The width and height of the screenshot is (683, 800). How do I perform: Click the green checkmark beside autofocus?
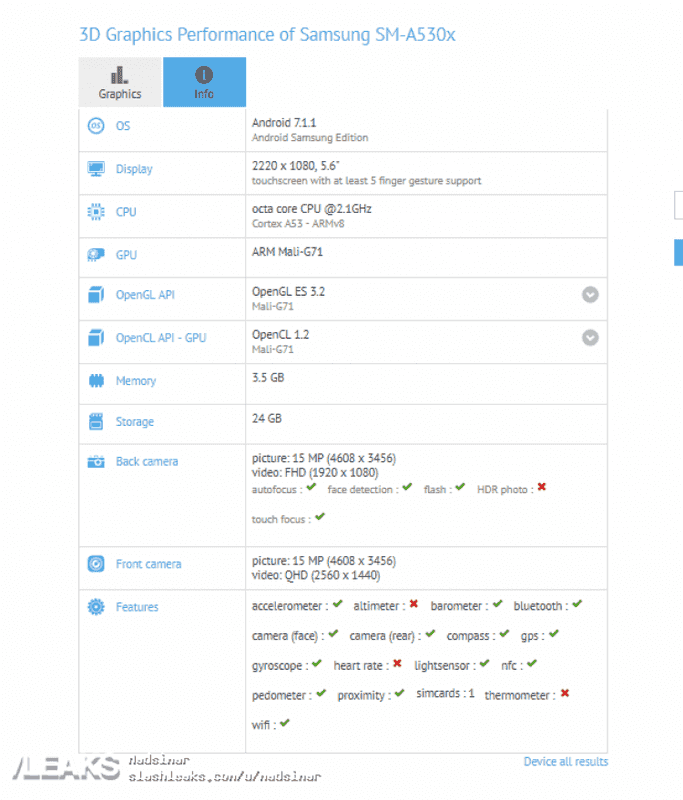[311, 487]
